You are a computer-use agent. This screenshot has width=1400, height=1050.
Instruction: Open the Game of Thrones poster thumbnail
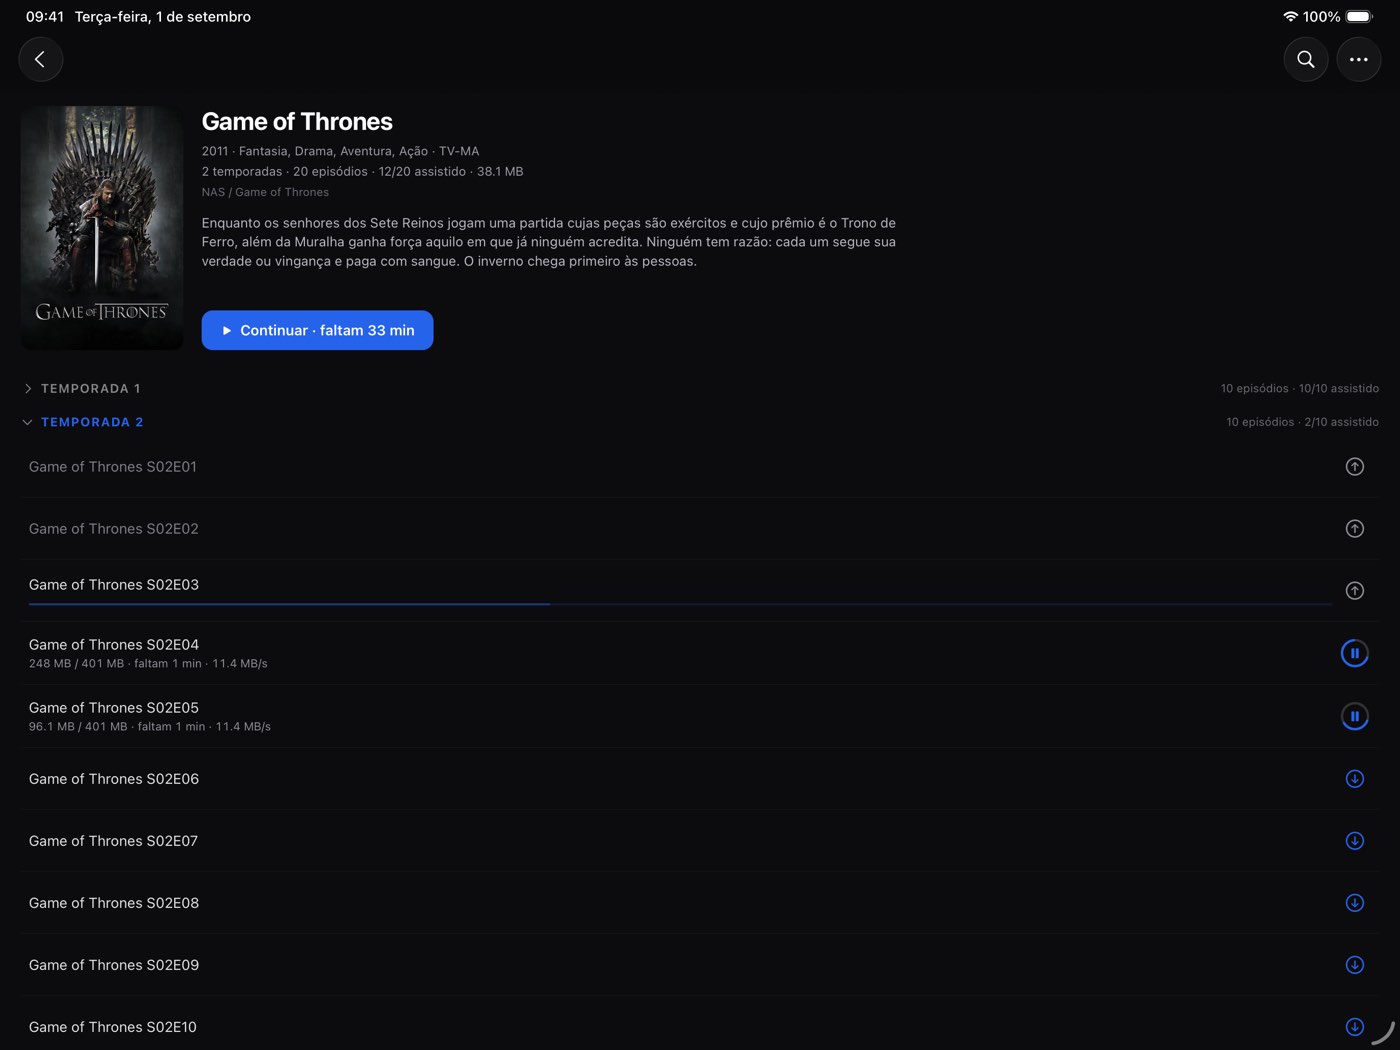[x=102, y=228]
